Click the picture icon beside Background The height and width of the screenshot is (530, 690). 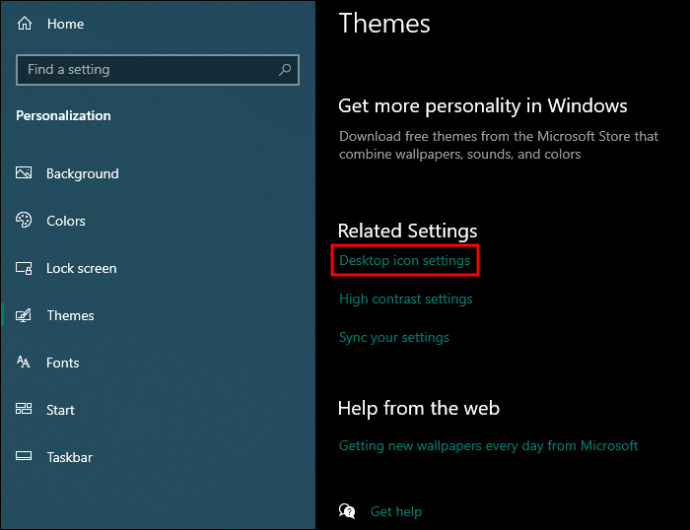click(24, 173)
